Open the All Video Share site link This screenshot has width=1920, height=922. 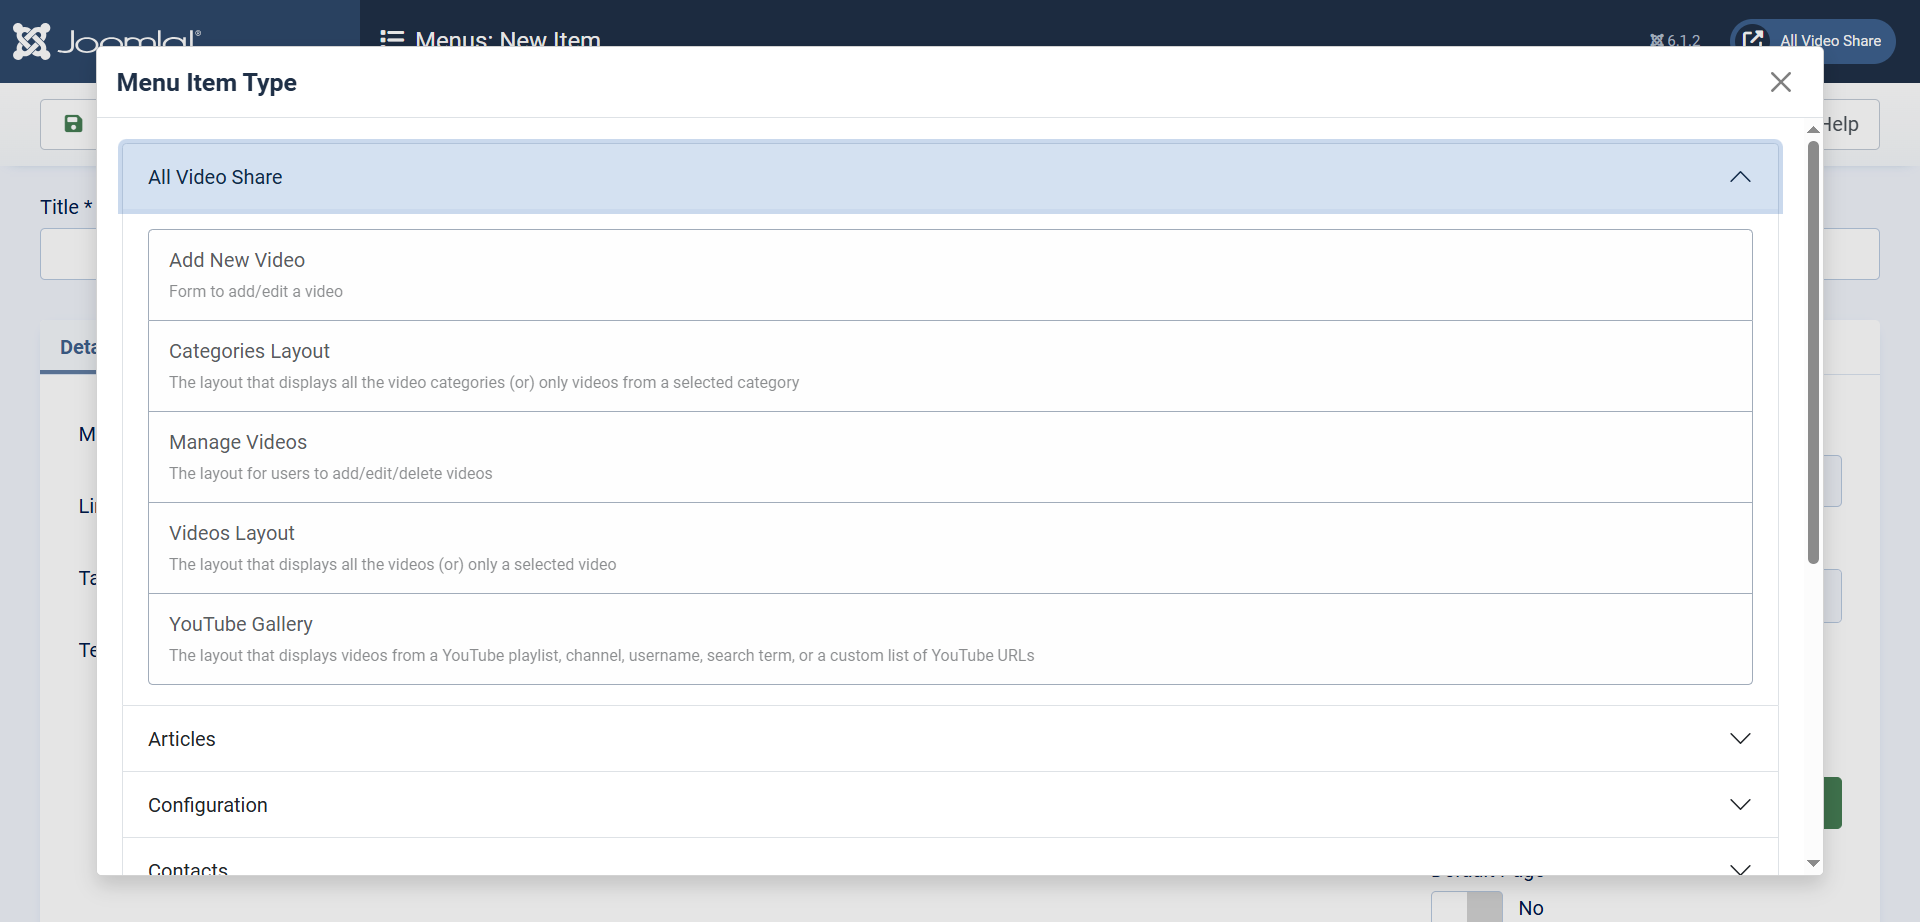pos(1812,41)
